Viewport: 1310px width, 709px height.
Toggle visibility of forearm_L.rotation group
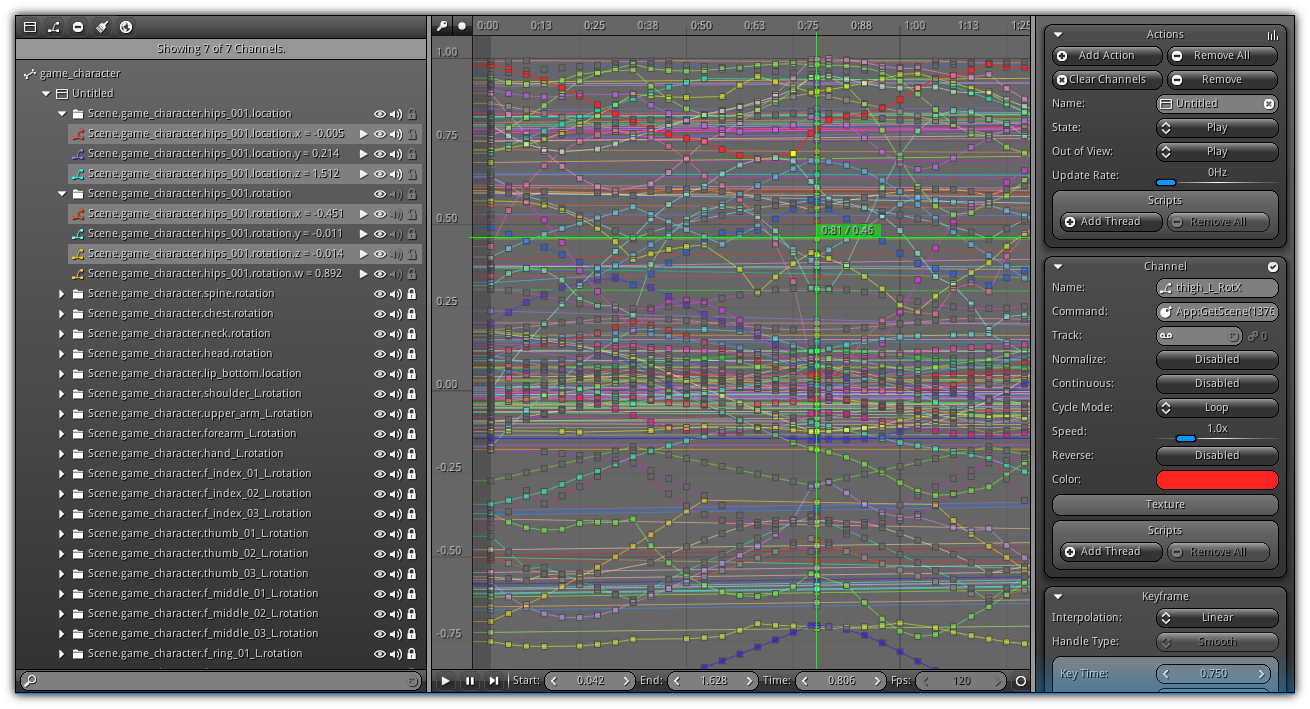point(380,434)
